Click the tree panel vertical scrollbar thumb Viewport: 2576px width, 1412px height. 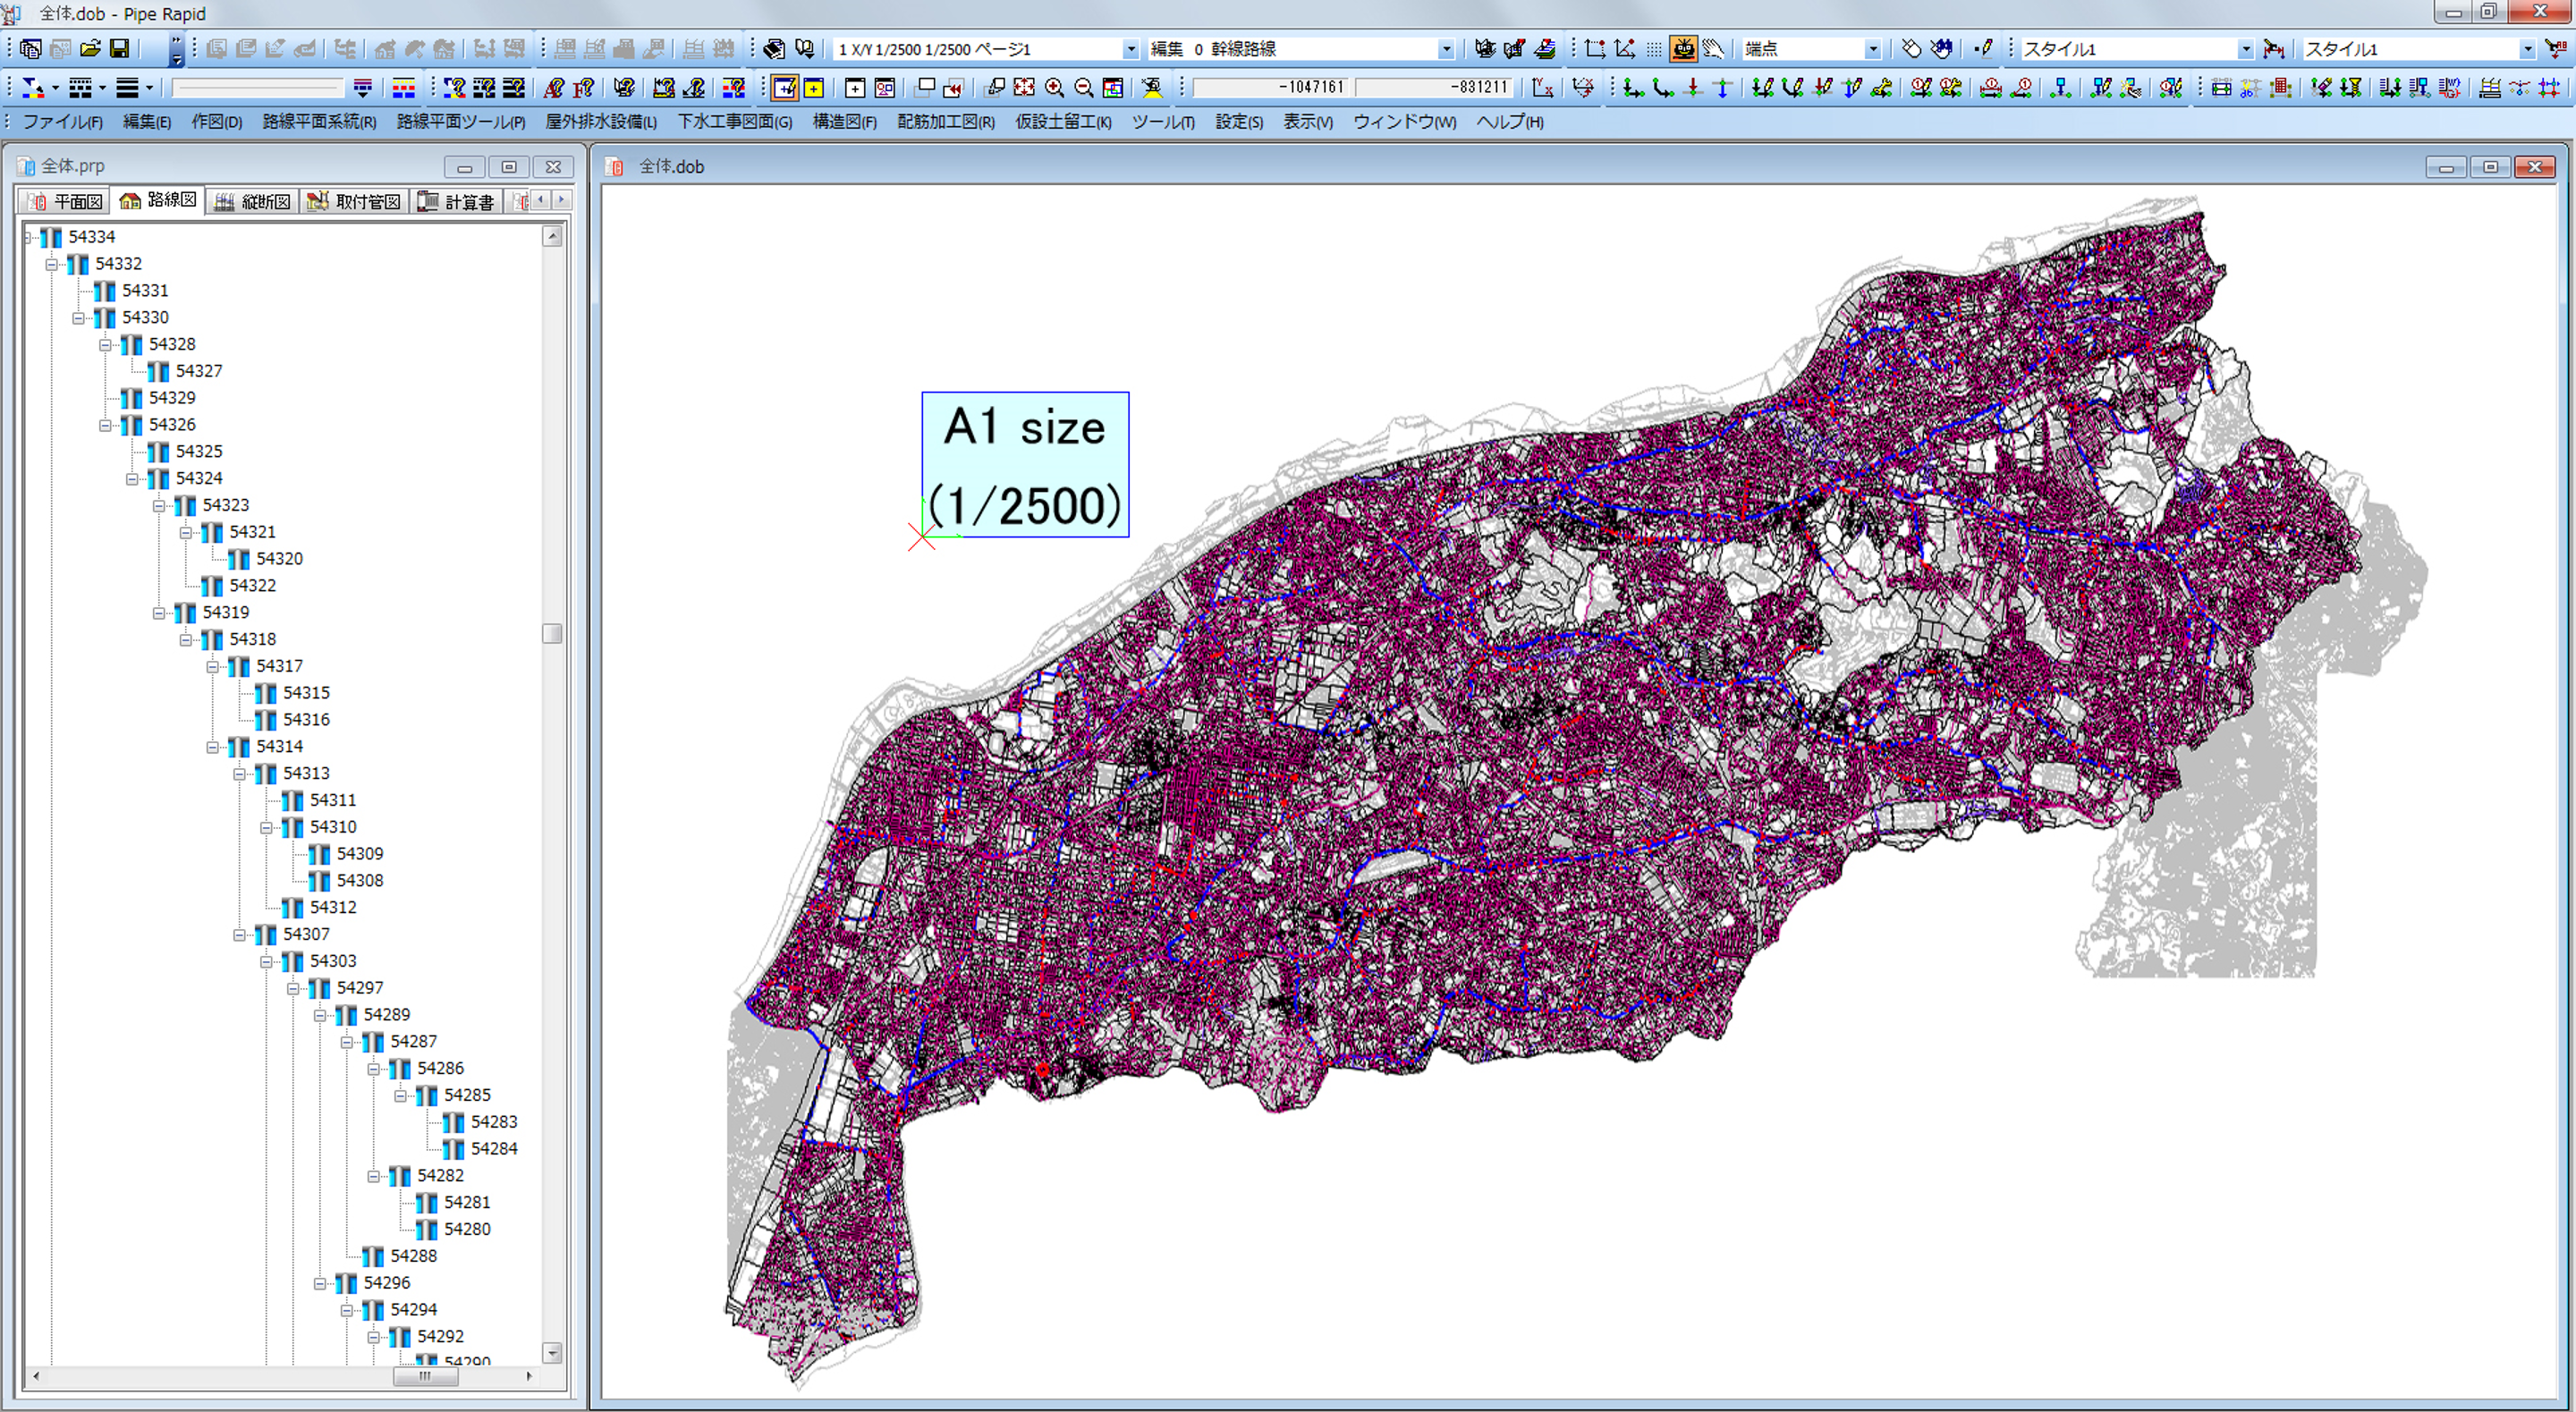[552, 633]
